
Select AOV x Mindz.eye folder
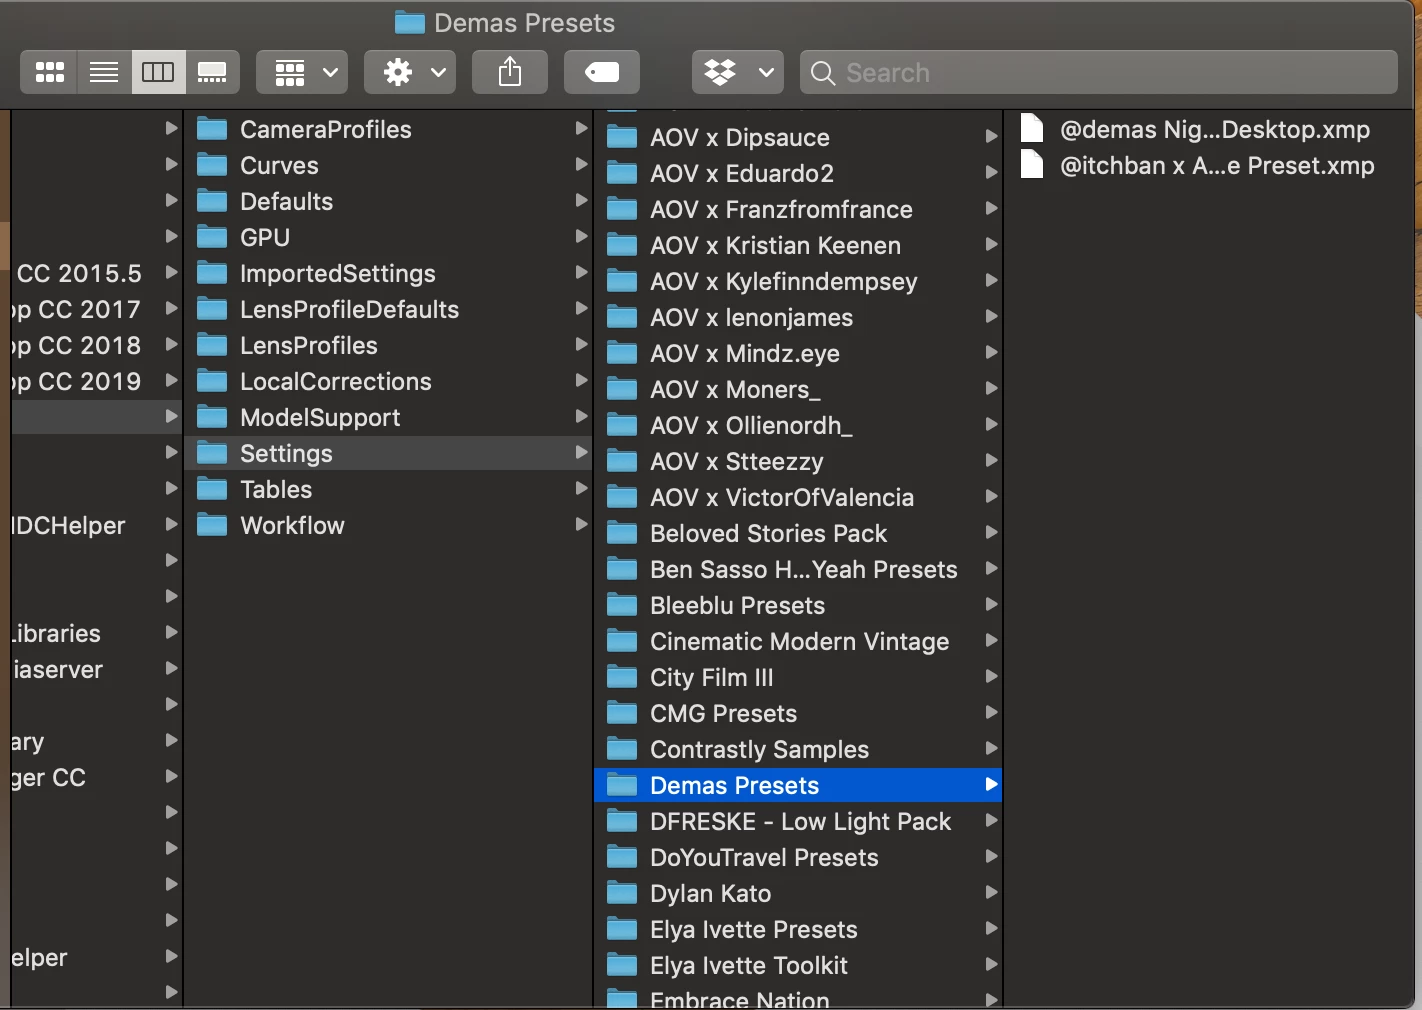(798, 353)
